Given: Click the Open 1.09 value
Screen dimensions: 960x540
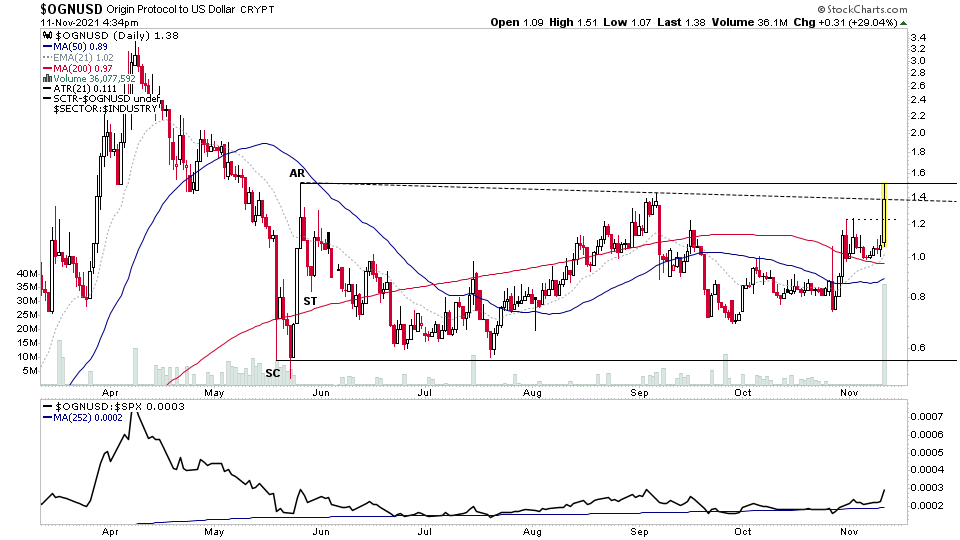Looking at the screenshot, I should pyautogui.click(x=517, y=22).
